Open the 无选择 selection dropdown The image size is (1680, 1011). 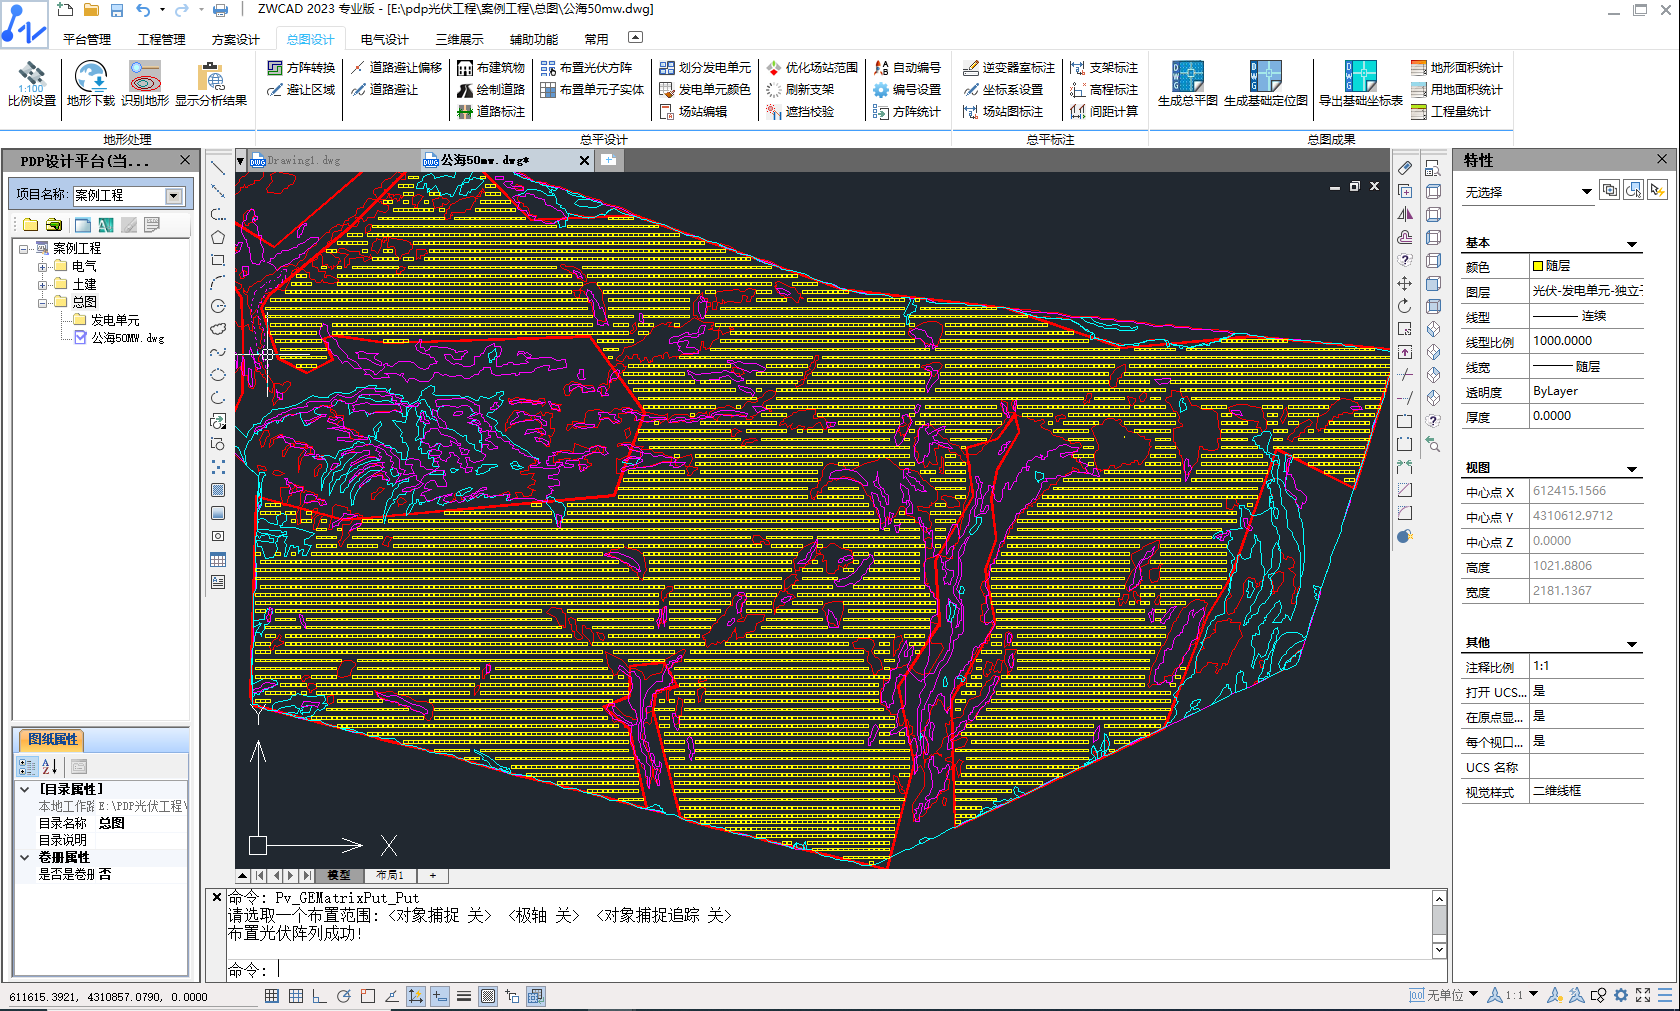point(1586,192)
